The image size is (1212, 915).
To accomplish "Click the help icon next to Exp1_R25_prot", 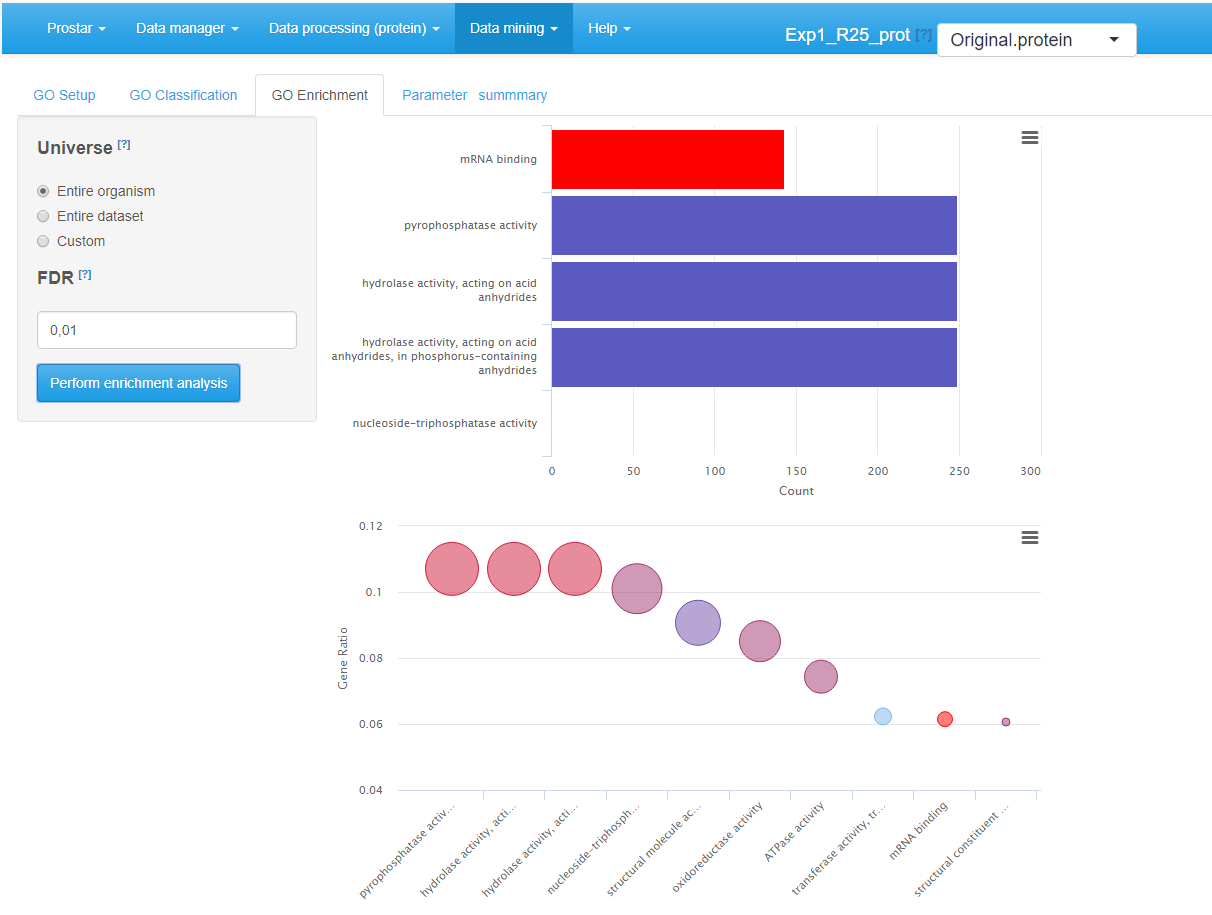I will [x=923, y=35].
